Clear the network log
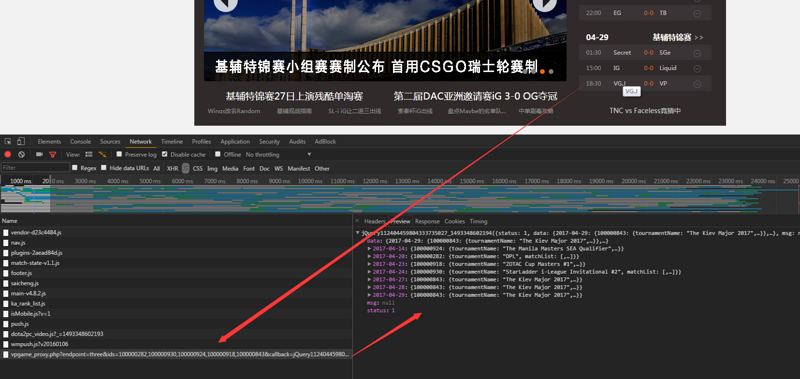The width and height of the screenshot is (800, 379). coord(21,155)
